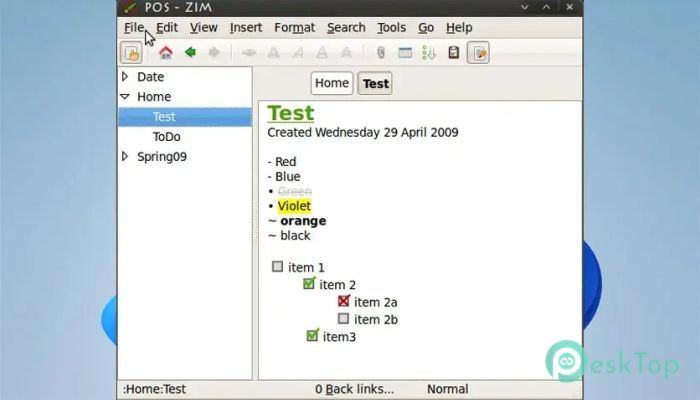The width and height of the screenshot is (700, 400).
Task: Open the Format menu
Action: coord(295,28)
